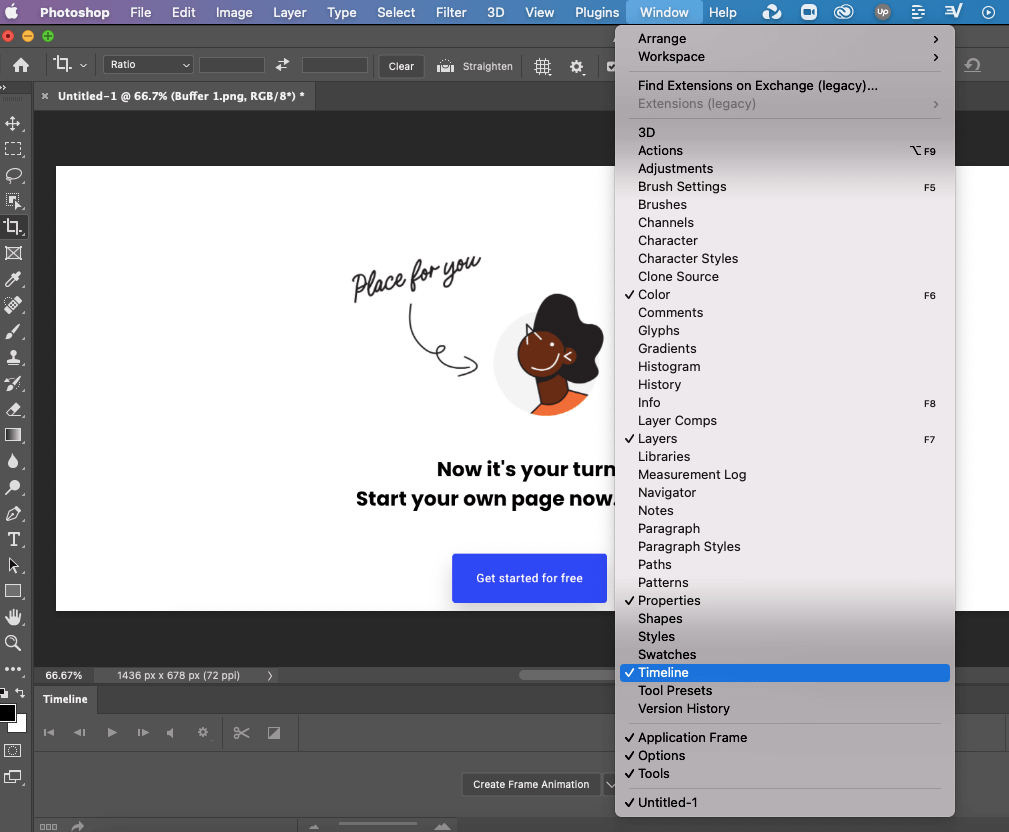This screenshot has height=832, width=1009.
Task: Click the Clear button in the options bar
Action: pos(400,66)
